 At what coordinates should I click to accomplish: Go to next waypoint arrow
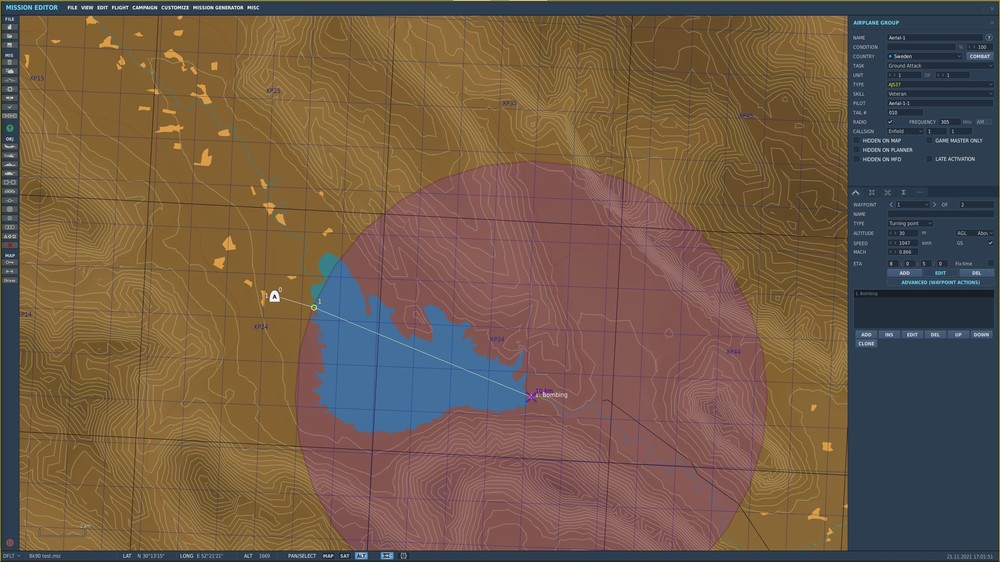[934, 205]
